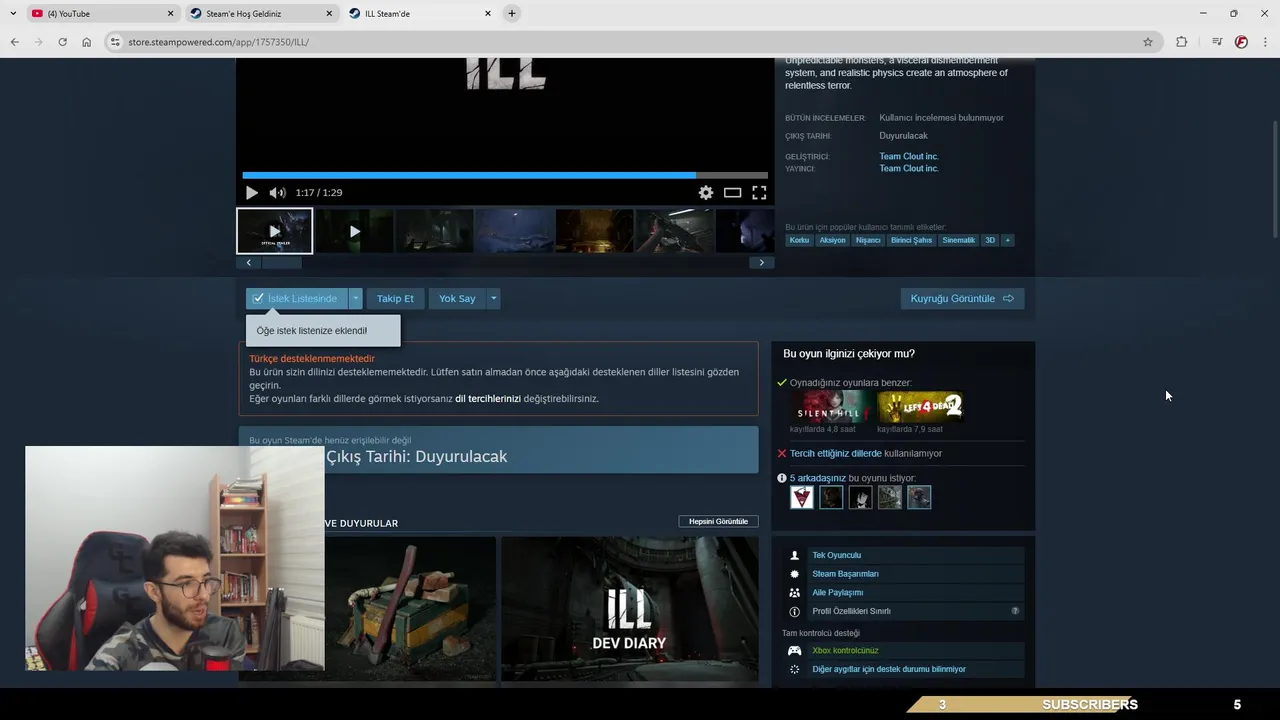Open Silent Hill similar game image
Screen dimensions: 1280x720
pos(830,407)
